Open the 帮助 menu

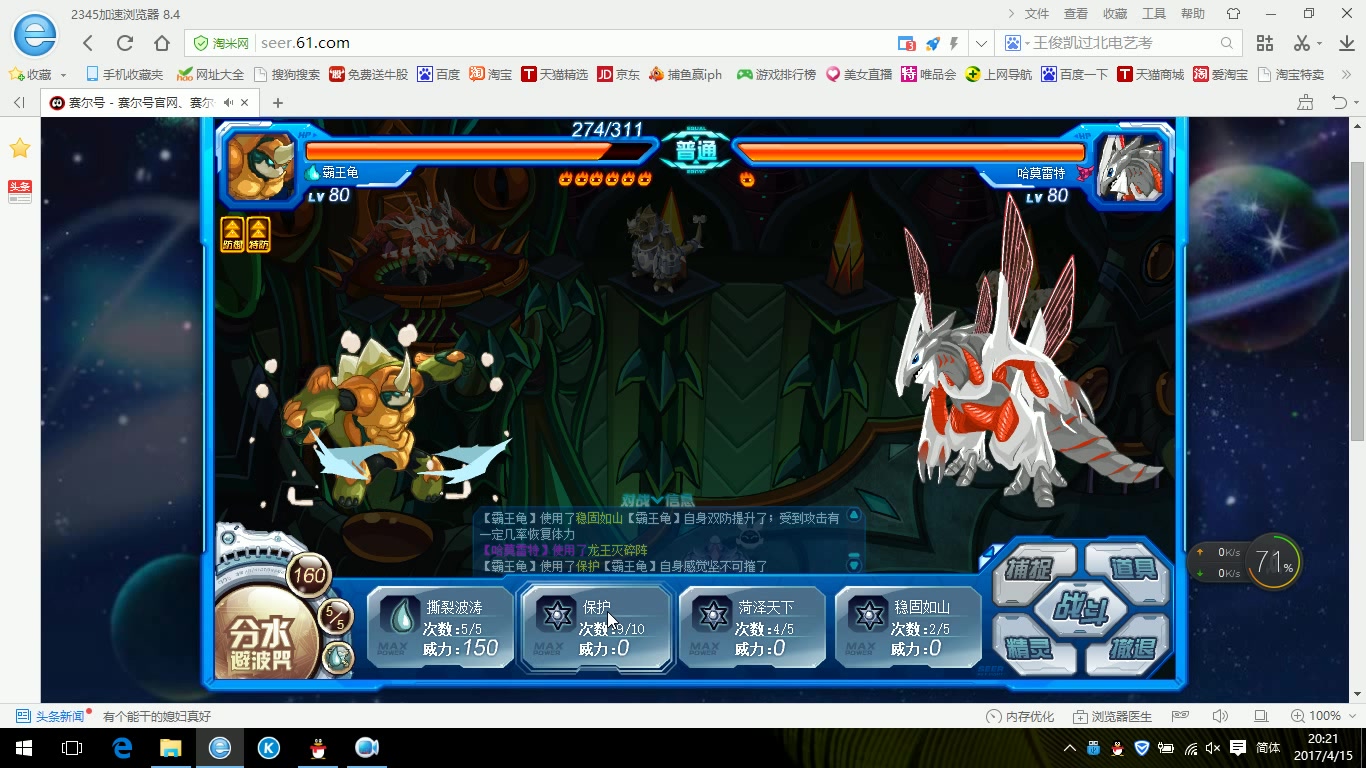pyautogui.click(x=1193, y=14)
